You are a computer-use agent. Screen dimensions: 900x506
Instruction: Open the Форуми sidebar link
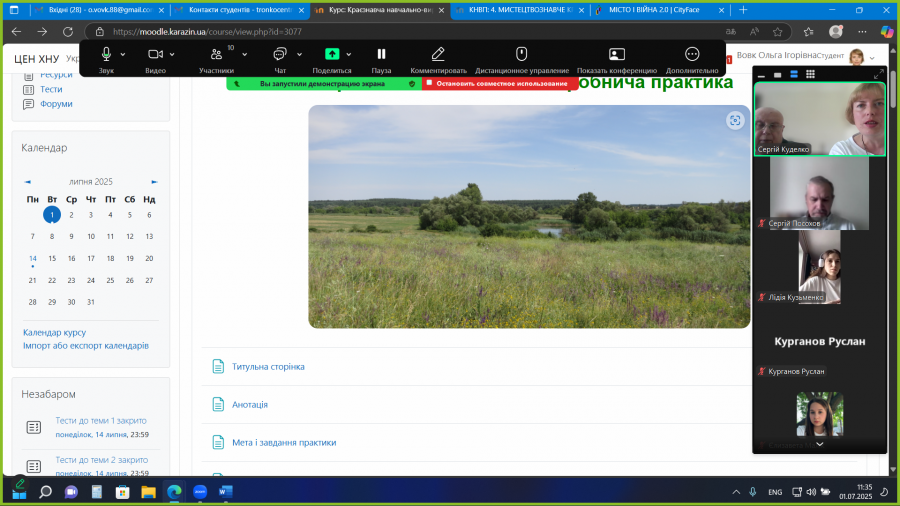point(56,104)
